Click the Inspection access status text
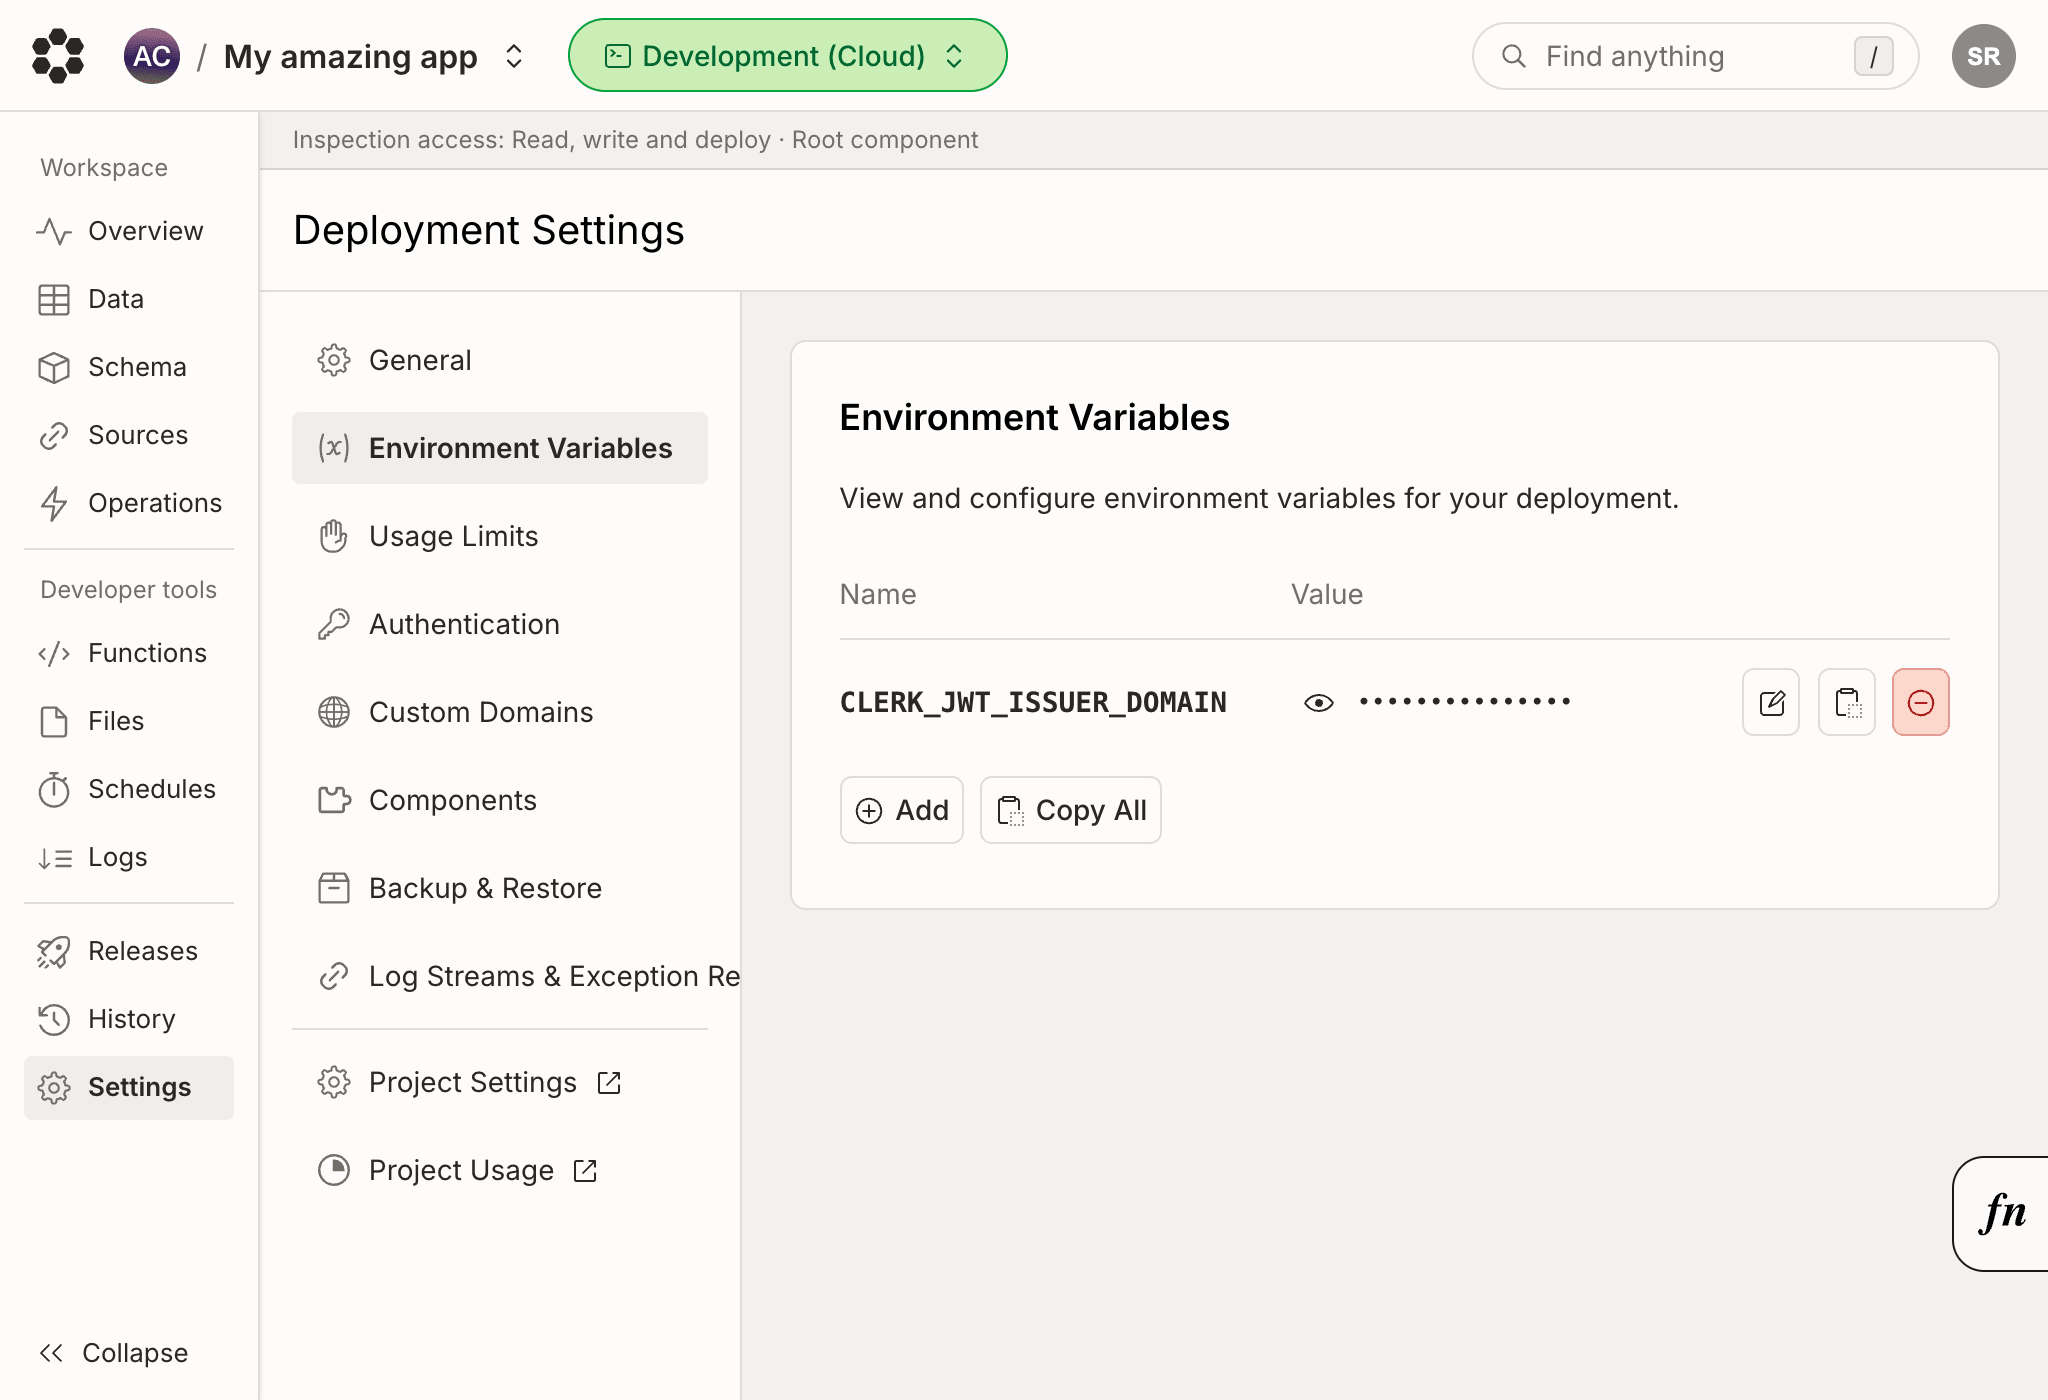The width and height of the screenshot is (2048, 1400). (635, 140)
